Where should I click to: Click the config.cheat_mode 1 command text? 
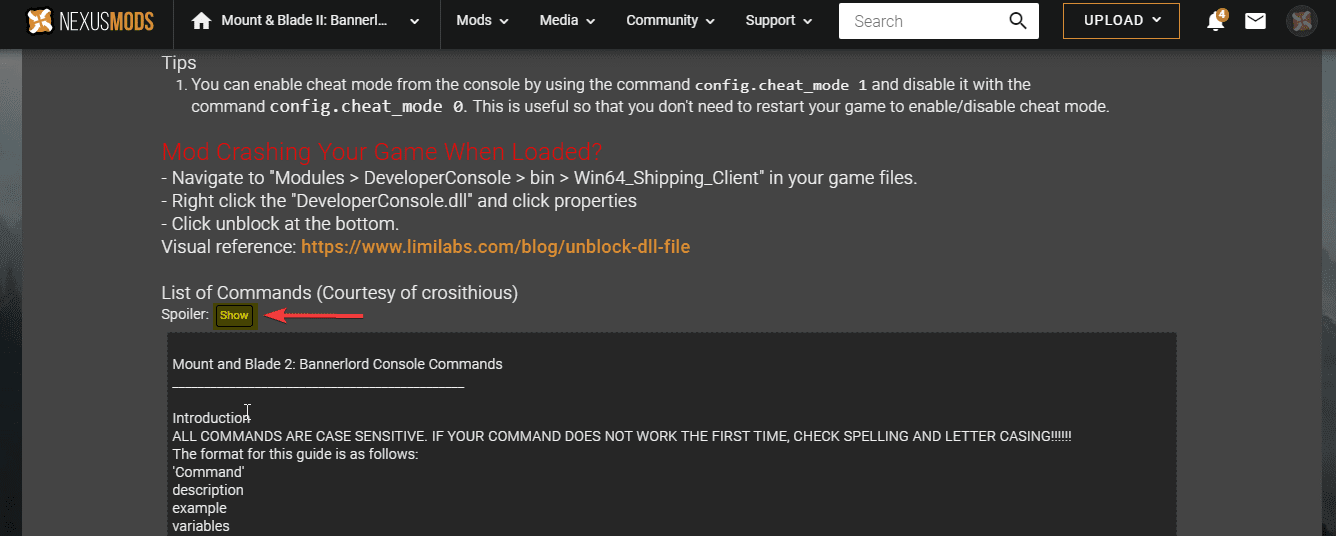[x=780, y=85]
